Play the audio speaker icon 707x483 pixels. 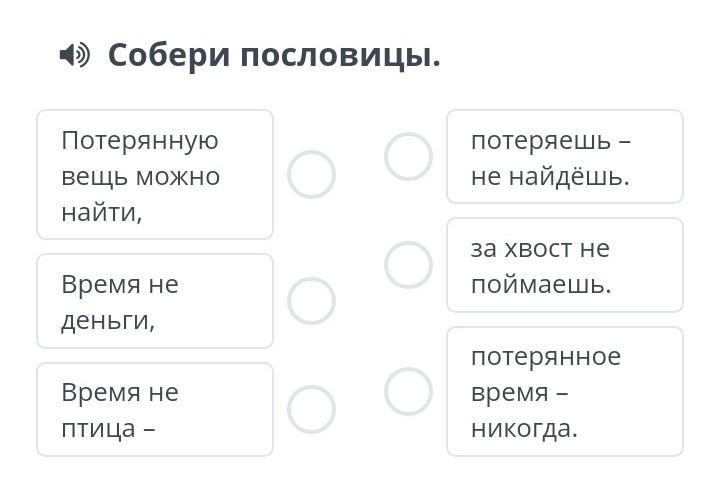tap(74, 55)
